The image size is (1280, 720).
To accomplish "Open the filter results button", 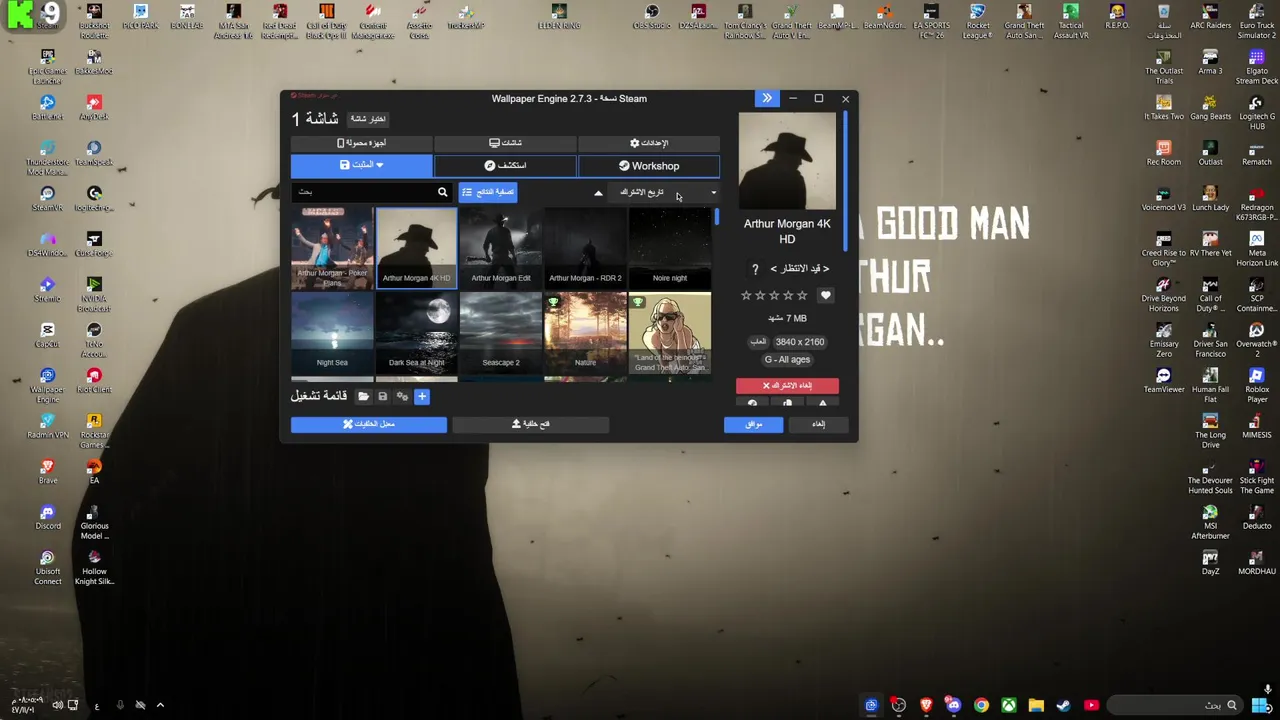I will [x=488, y=192].
